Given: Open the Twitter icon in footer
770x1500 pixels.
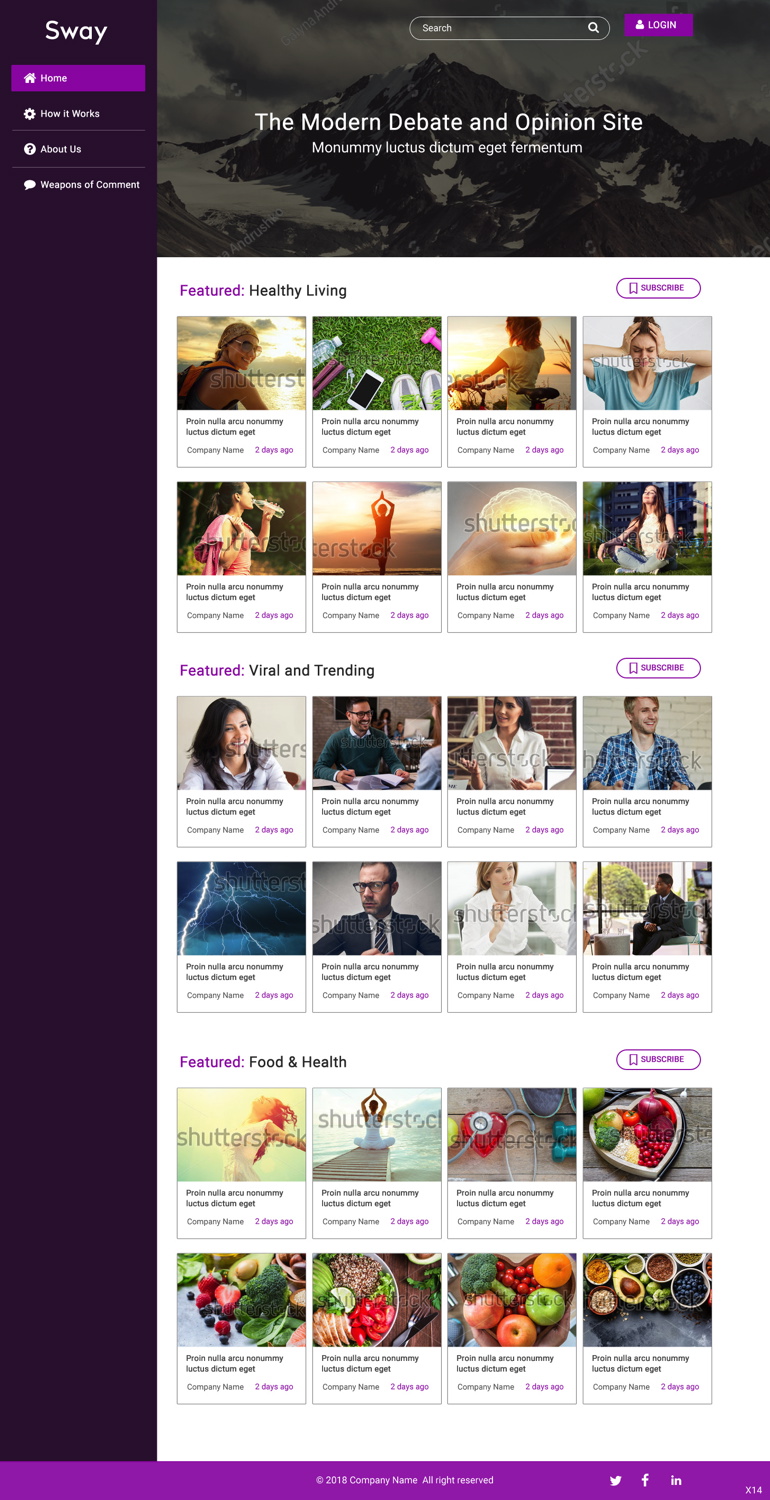Looking at the screenshot, I should pyautogui.click(x=616, y=1480).
